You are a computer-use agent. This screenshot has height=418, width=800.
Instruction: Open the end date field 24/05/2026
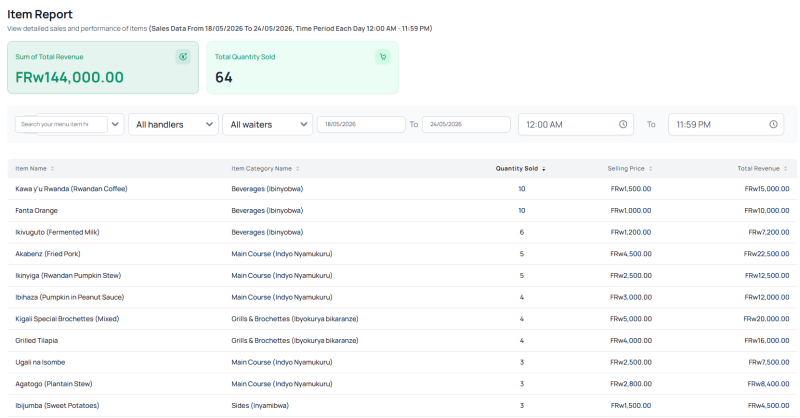466,124
